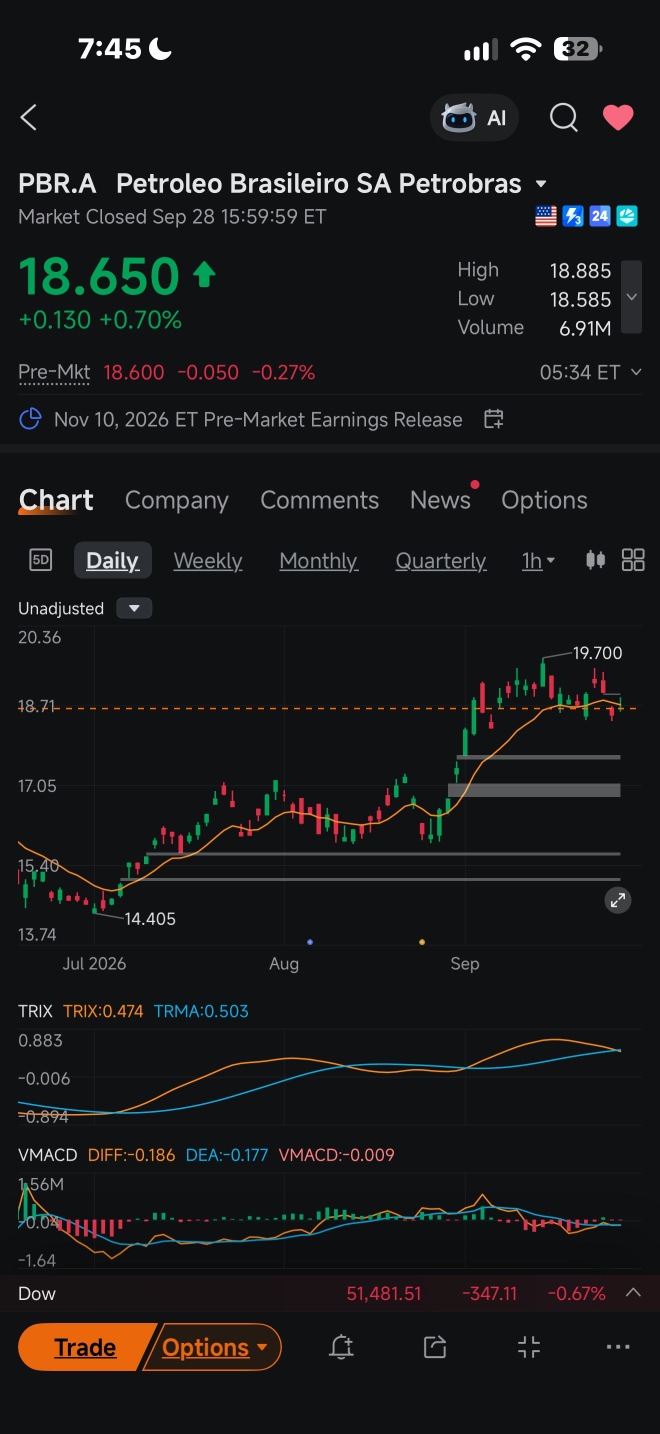The image size is (660, 1434).
Task: Open the chart grid layout icon
Action: click(x=633, y=560)
